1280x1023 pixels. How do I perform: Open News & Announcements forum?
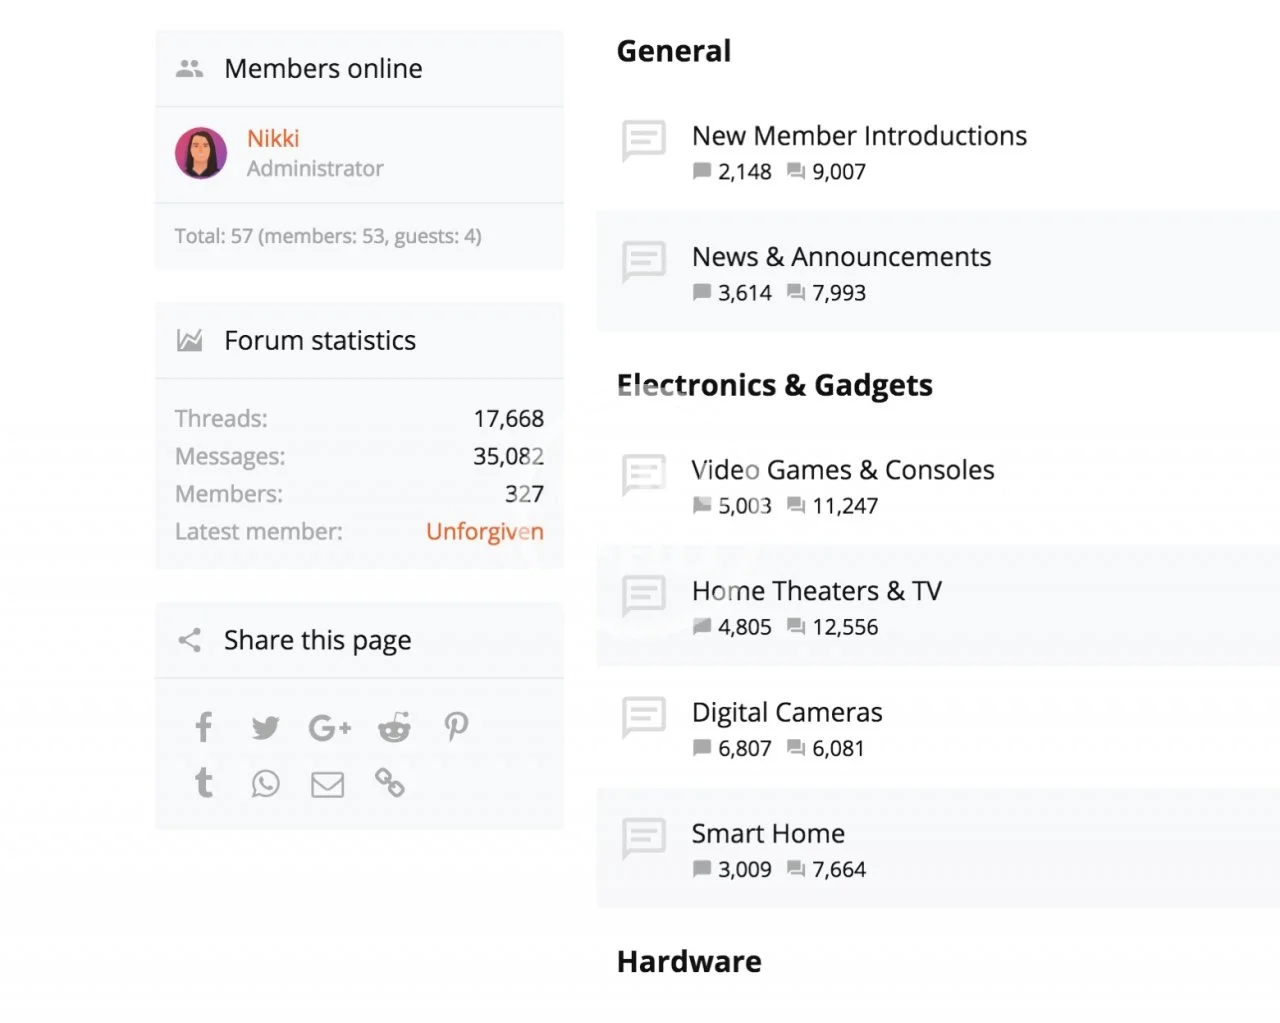(841, 257)
